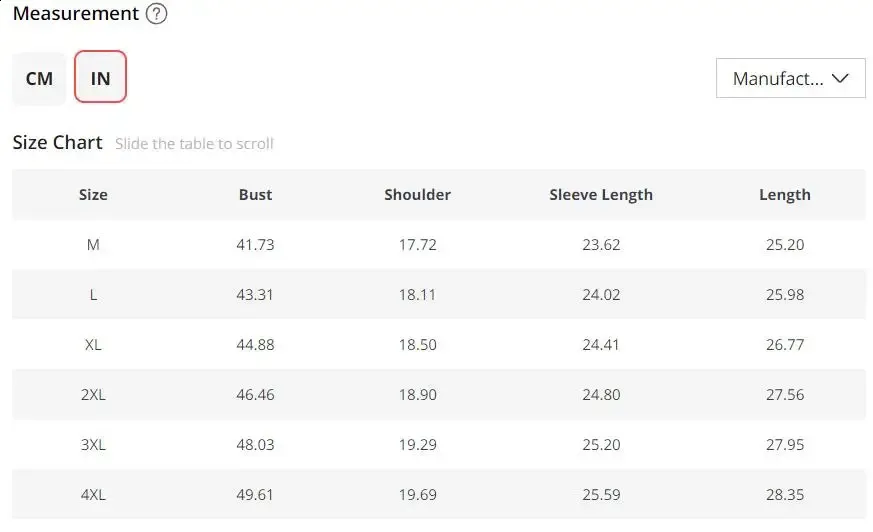
Task: Switch measurement units to CM
Action: 39,78
